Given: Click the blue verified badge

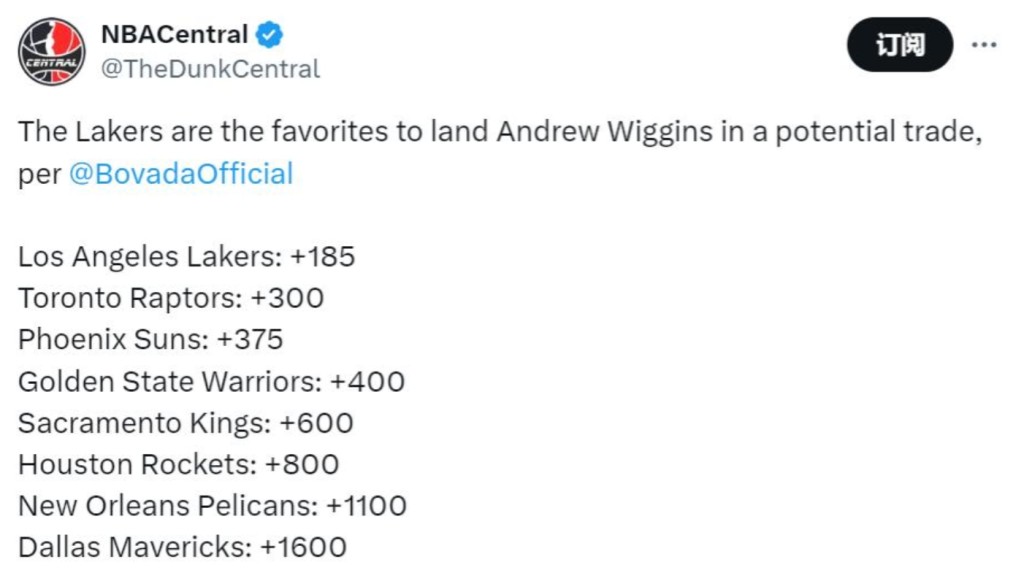Looking at the screenshot, I should (x=269, y=35).
